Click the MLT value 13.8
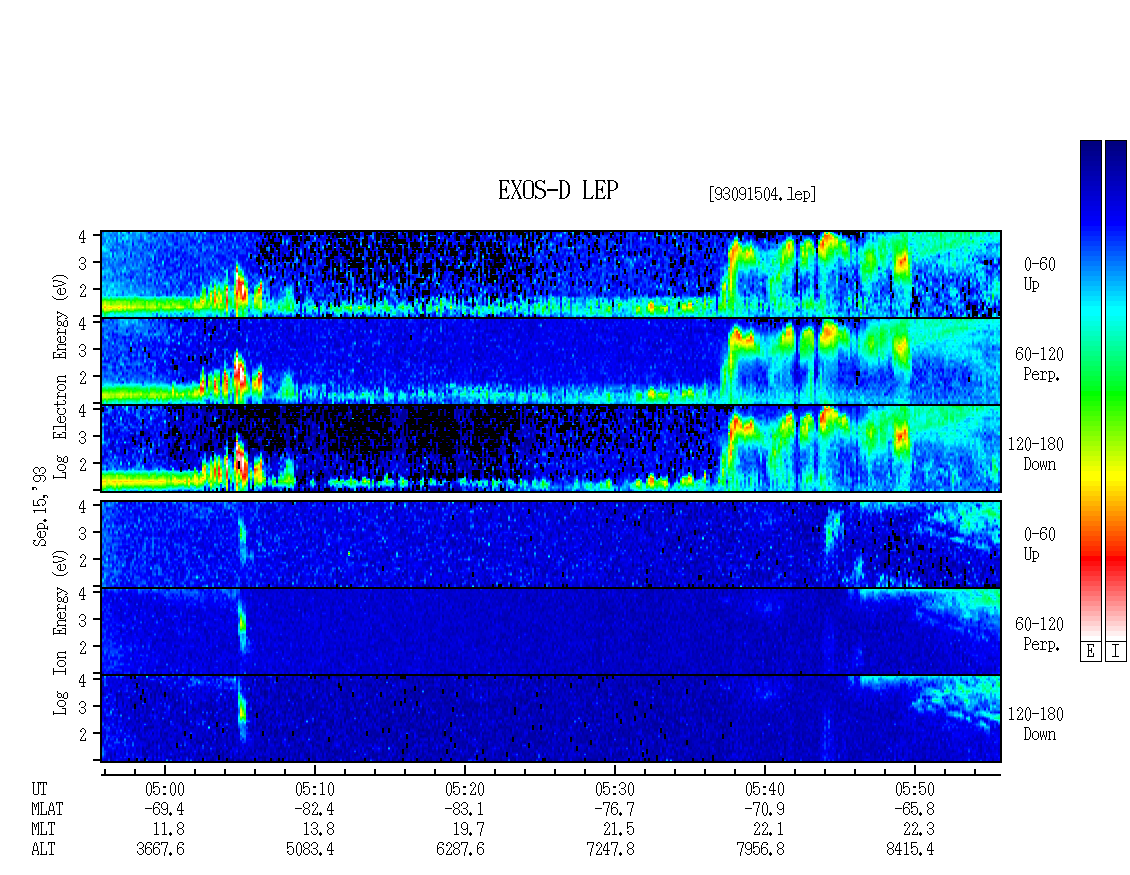The height and width of the screenshot is (875, 1130). click(x=318, y=830)
